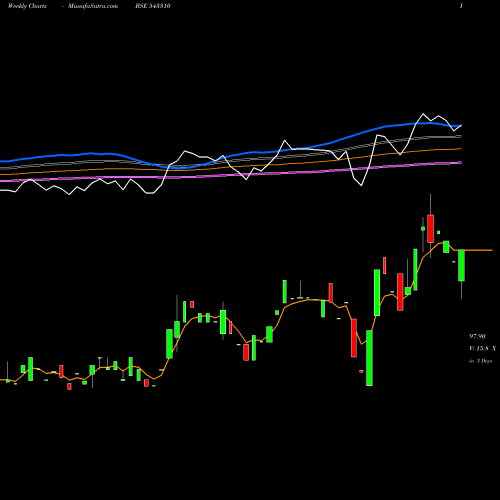Click the 'BSE 543310' symbol text
Image resolution: width=500 pixels, height=500 pixels.
pyautogui.click(x=153, y=6)
